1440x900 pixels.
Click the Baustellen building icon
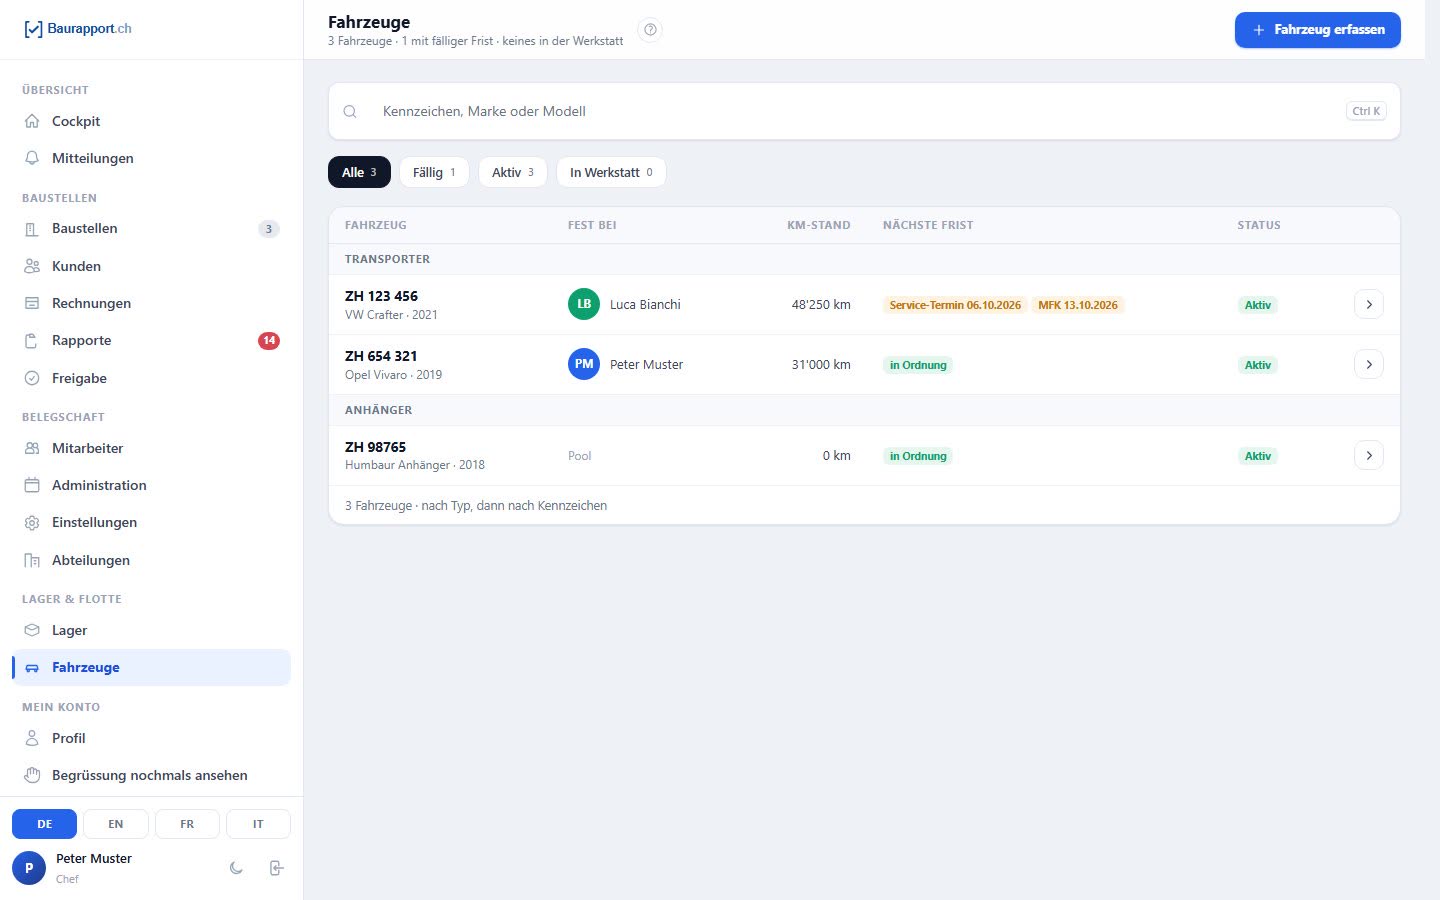(x=32, y=229)
